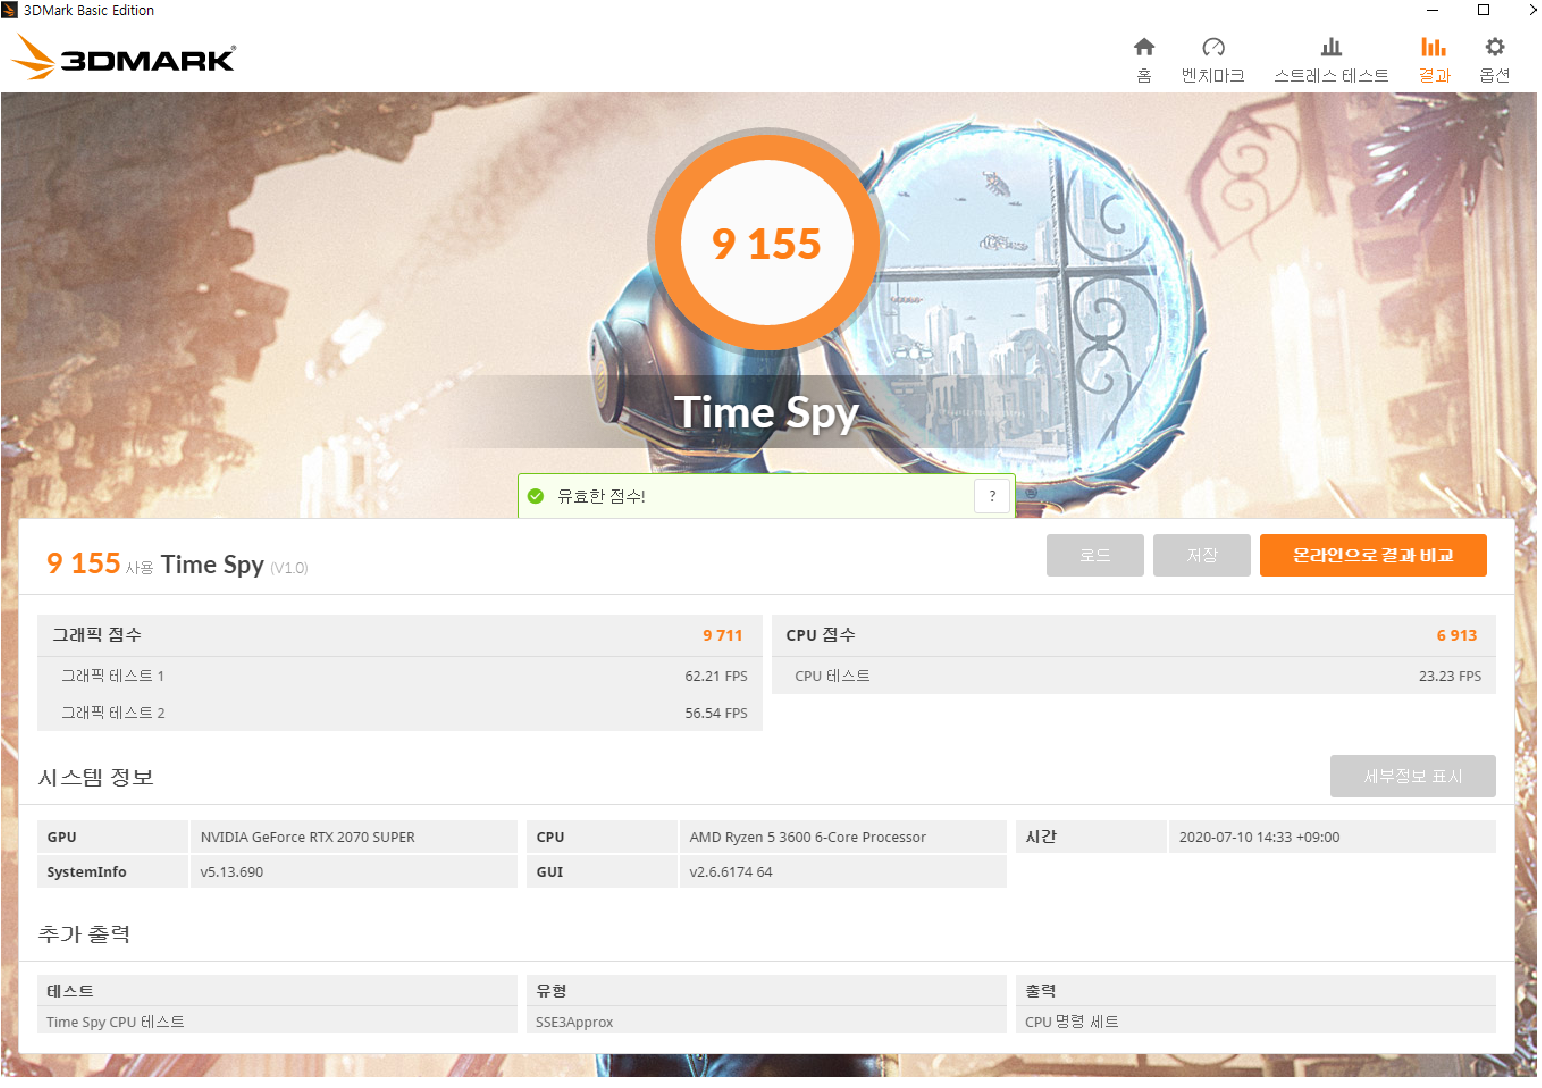Click the GUI version v2.6.6174 64
This screenshot has width=1542, height=1088.
[731, 872]
